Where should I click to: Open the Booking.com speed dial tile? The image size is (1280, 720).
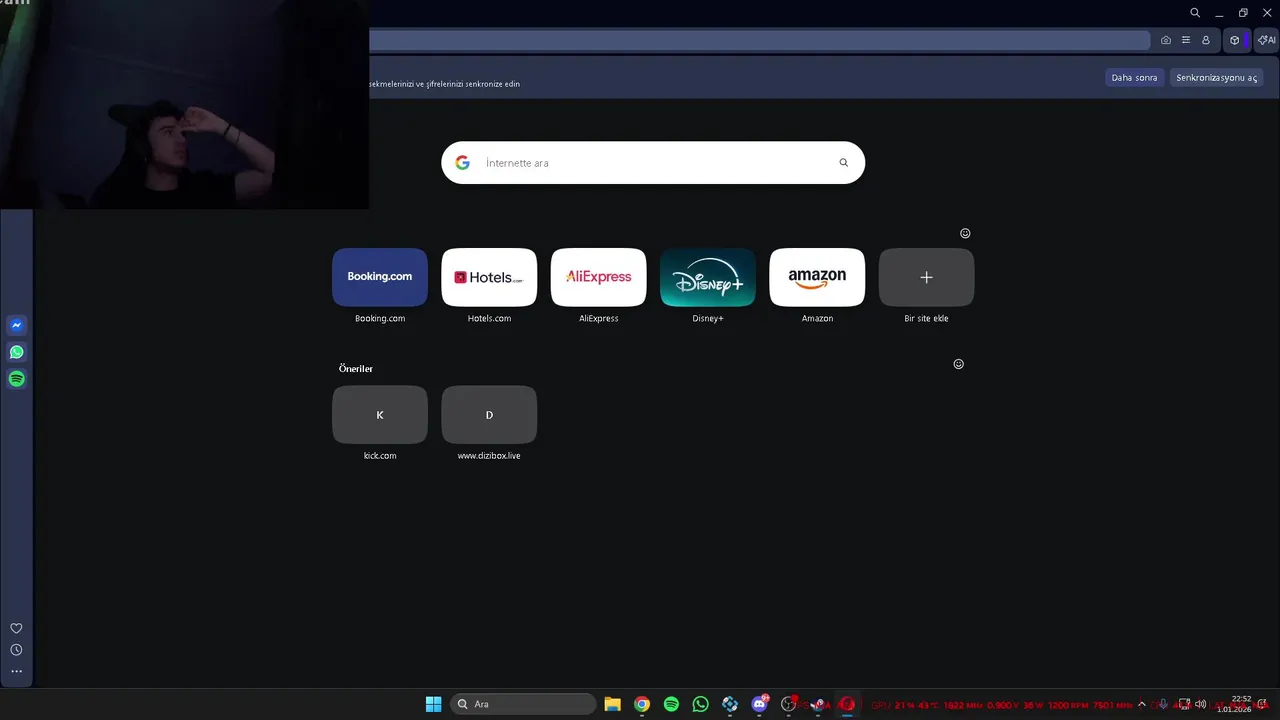point(380,277)
